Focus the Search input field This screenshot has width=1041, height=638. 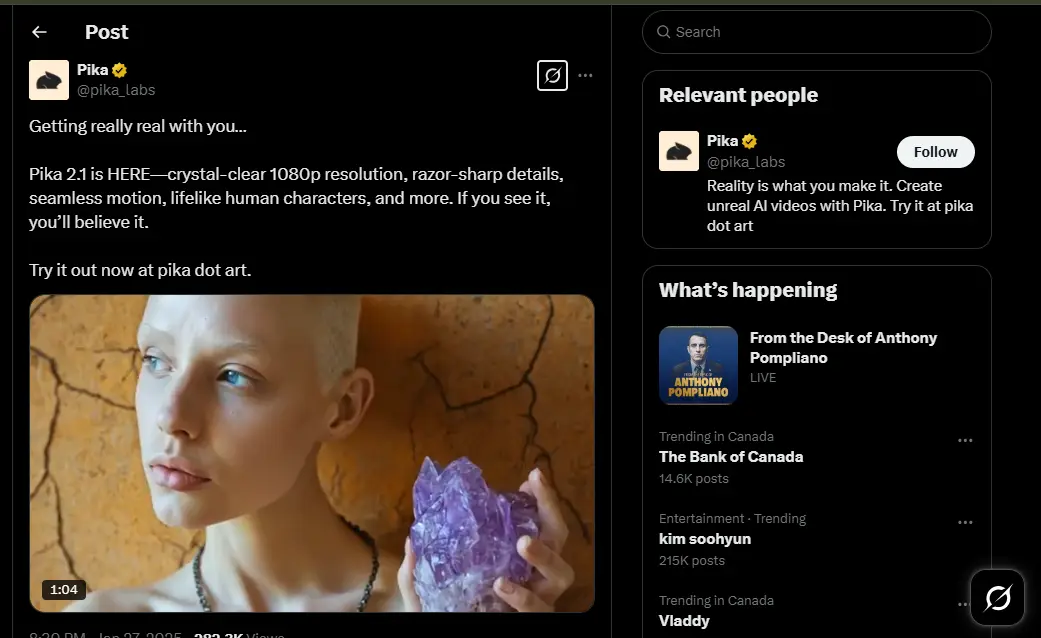tap(817, 32)
